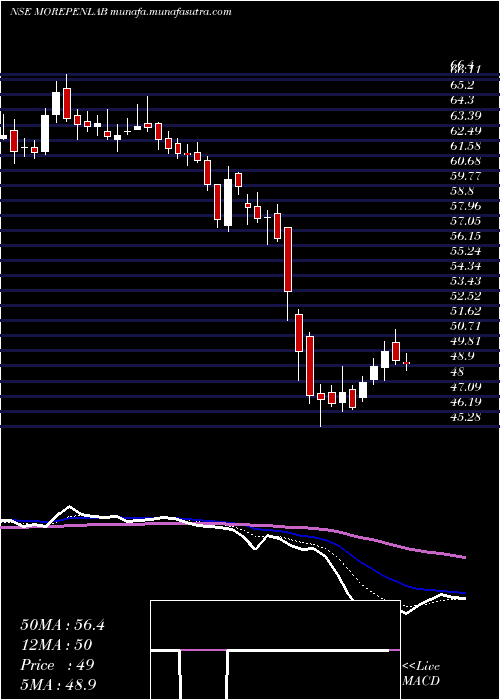Click the 12MA : 50 label

pyautogui.click(x=56, y=645)
